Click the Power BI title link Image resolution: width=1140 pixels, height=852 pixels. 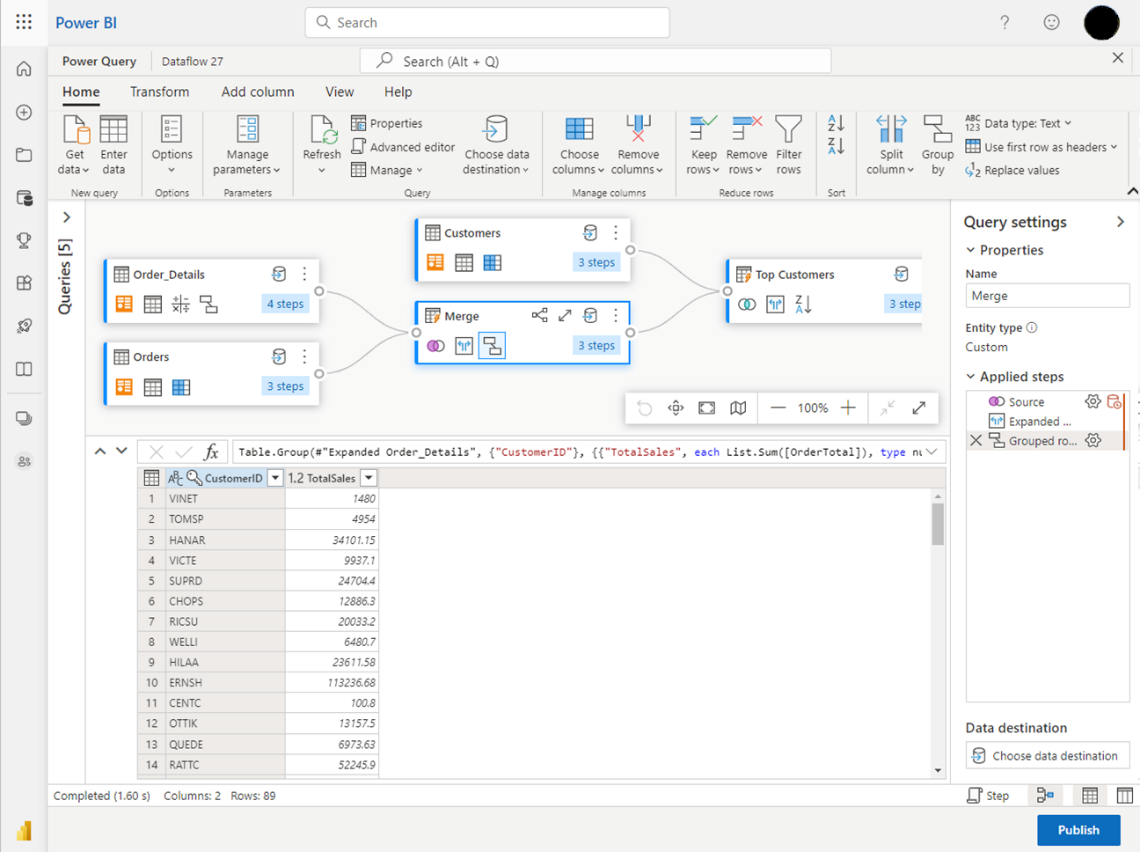(x=86, y=23)
